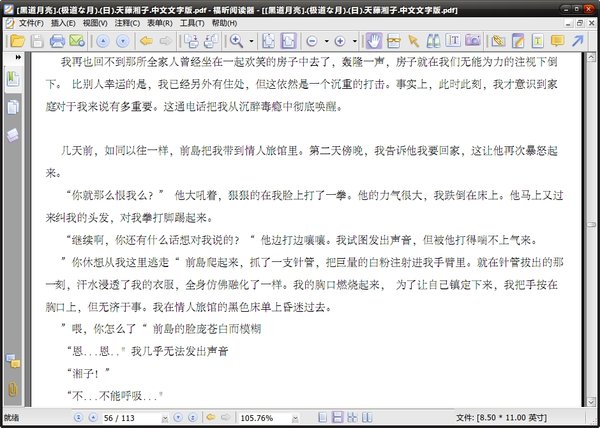
Task: Select the Hand tool
Action: [x=373, y=41]
